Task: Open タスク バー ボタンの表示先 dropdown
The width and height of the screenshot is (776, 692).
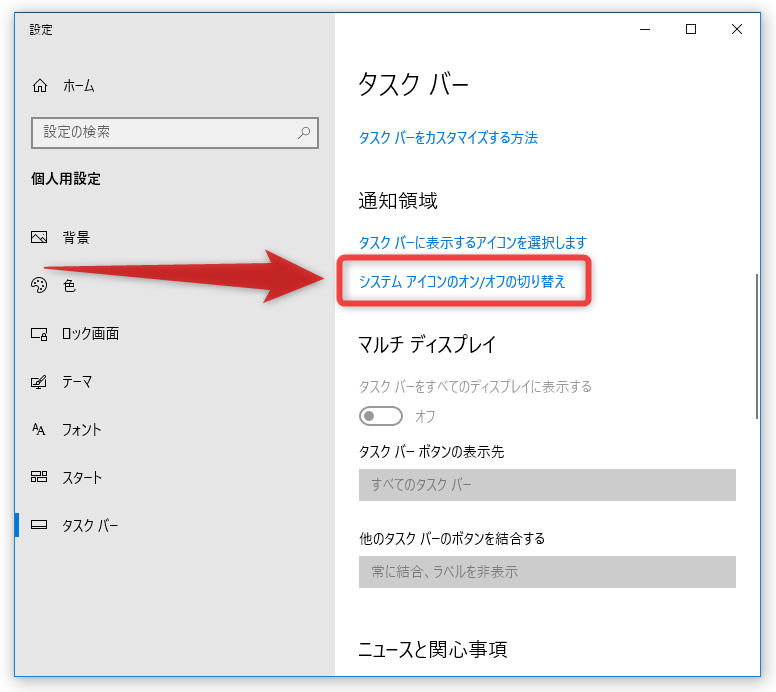Action: (547, 485)
